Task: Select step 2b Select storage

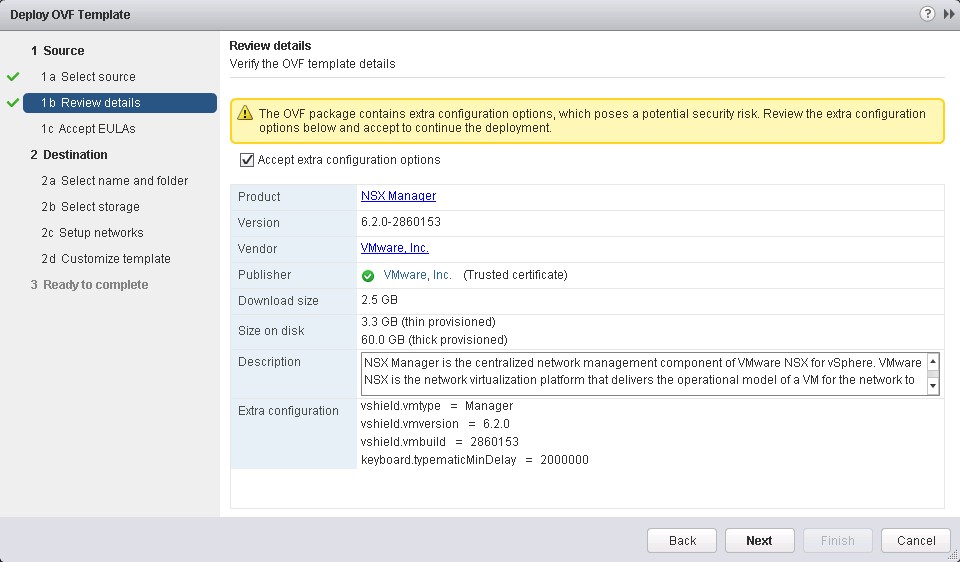Action: [x=90, y=207]
